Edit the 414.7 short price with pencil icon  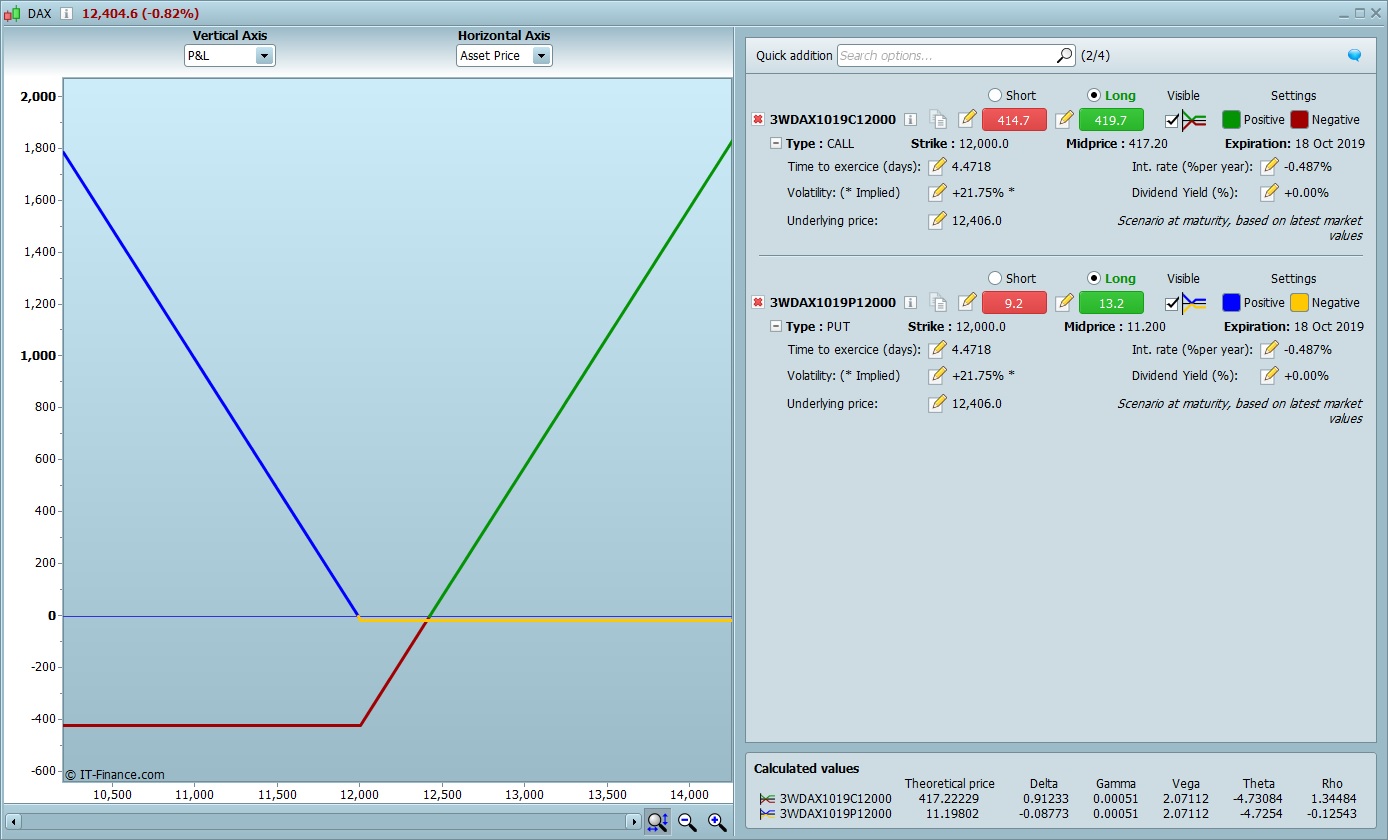pos(966,119)
